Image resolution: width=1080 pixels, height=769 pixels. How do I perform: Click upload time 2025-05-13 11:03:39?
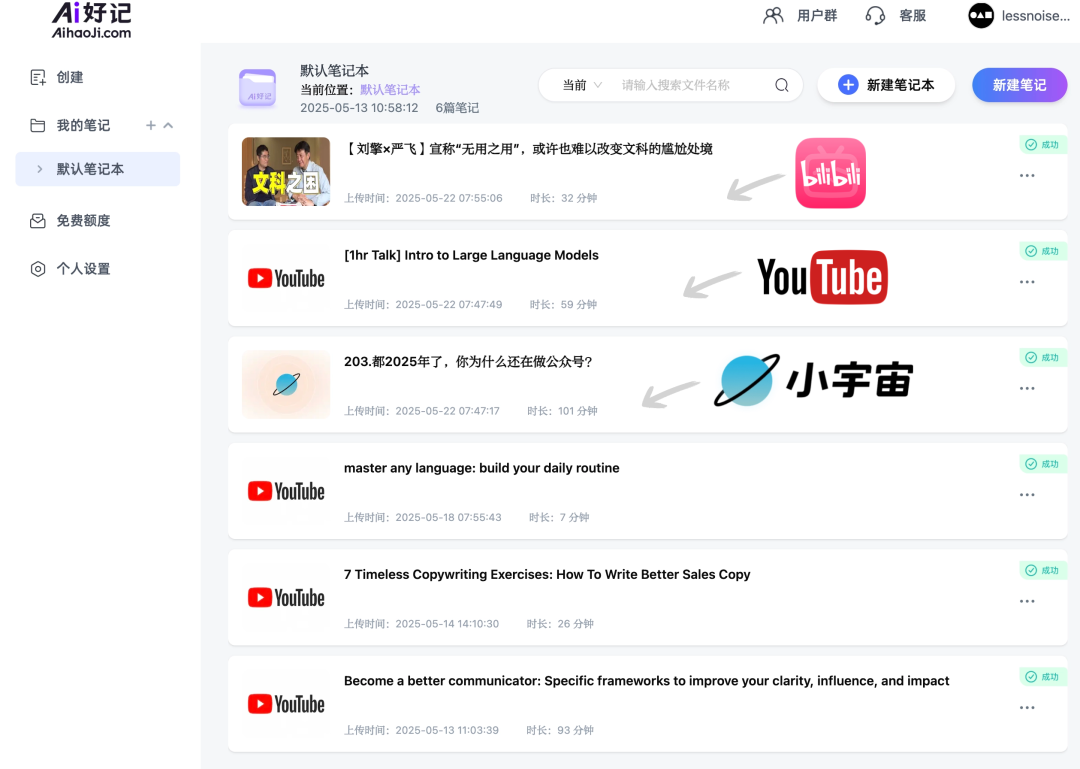(x=421, y=730)
